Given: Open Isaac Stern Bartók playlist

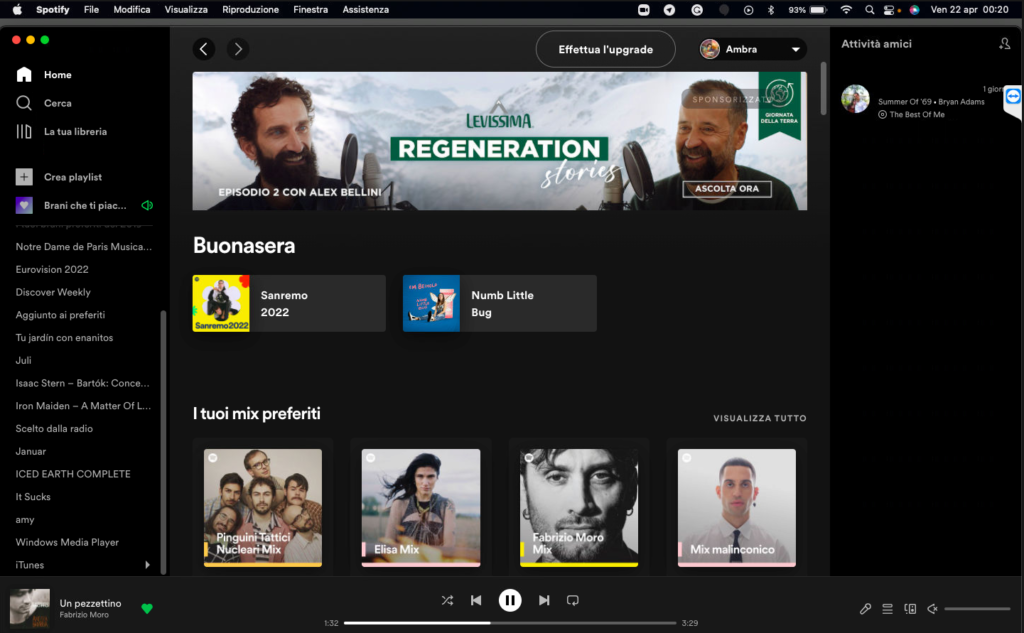Looking at the screenshot, I should point(82,383).
